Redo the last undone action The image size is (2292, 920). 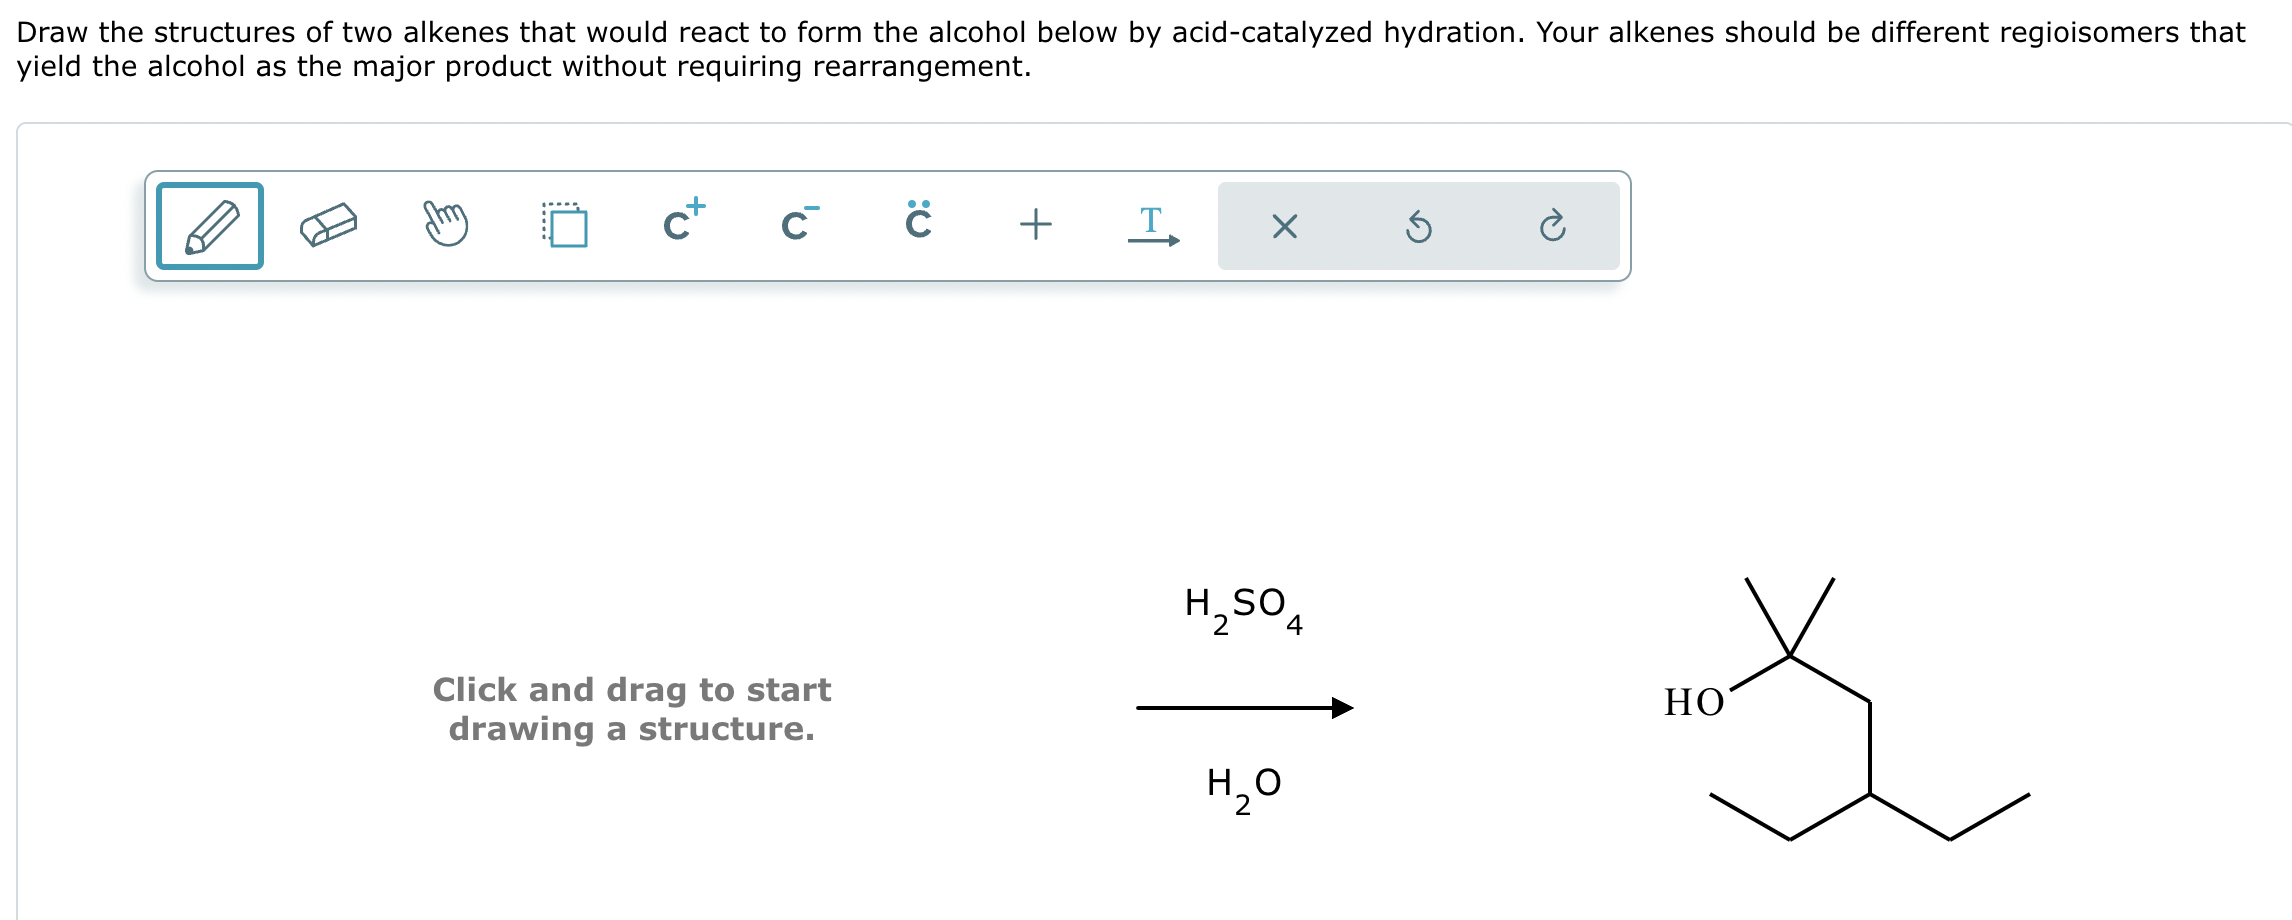click(1552, 227)
